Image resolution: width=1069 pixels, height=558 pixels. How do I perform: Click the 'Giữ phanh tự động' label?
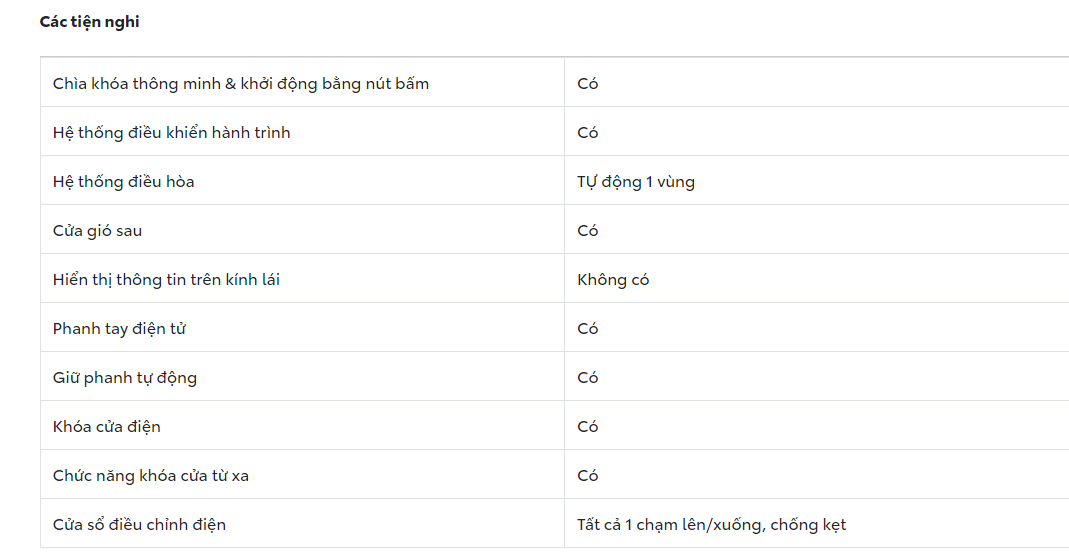(x=125, y=378)
